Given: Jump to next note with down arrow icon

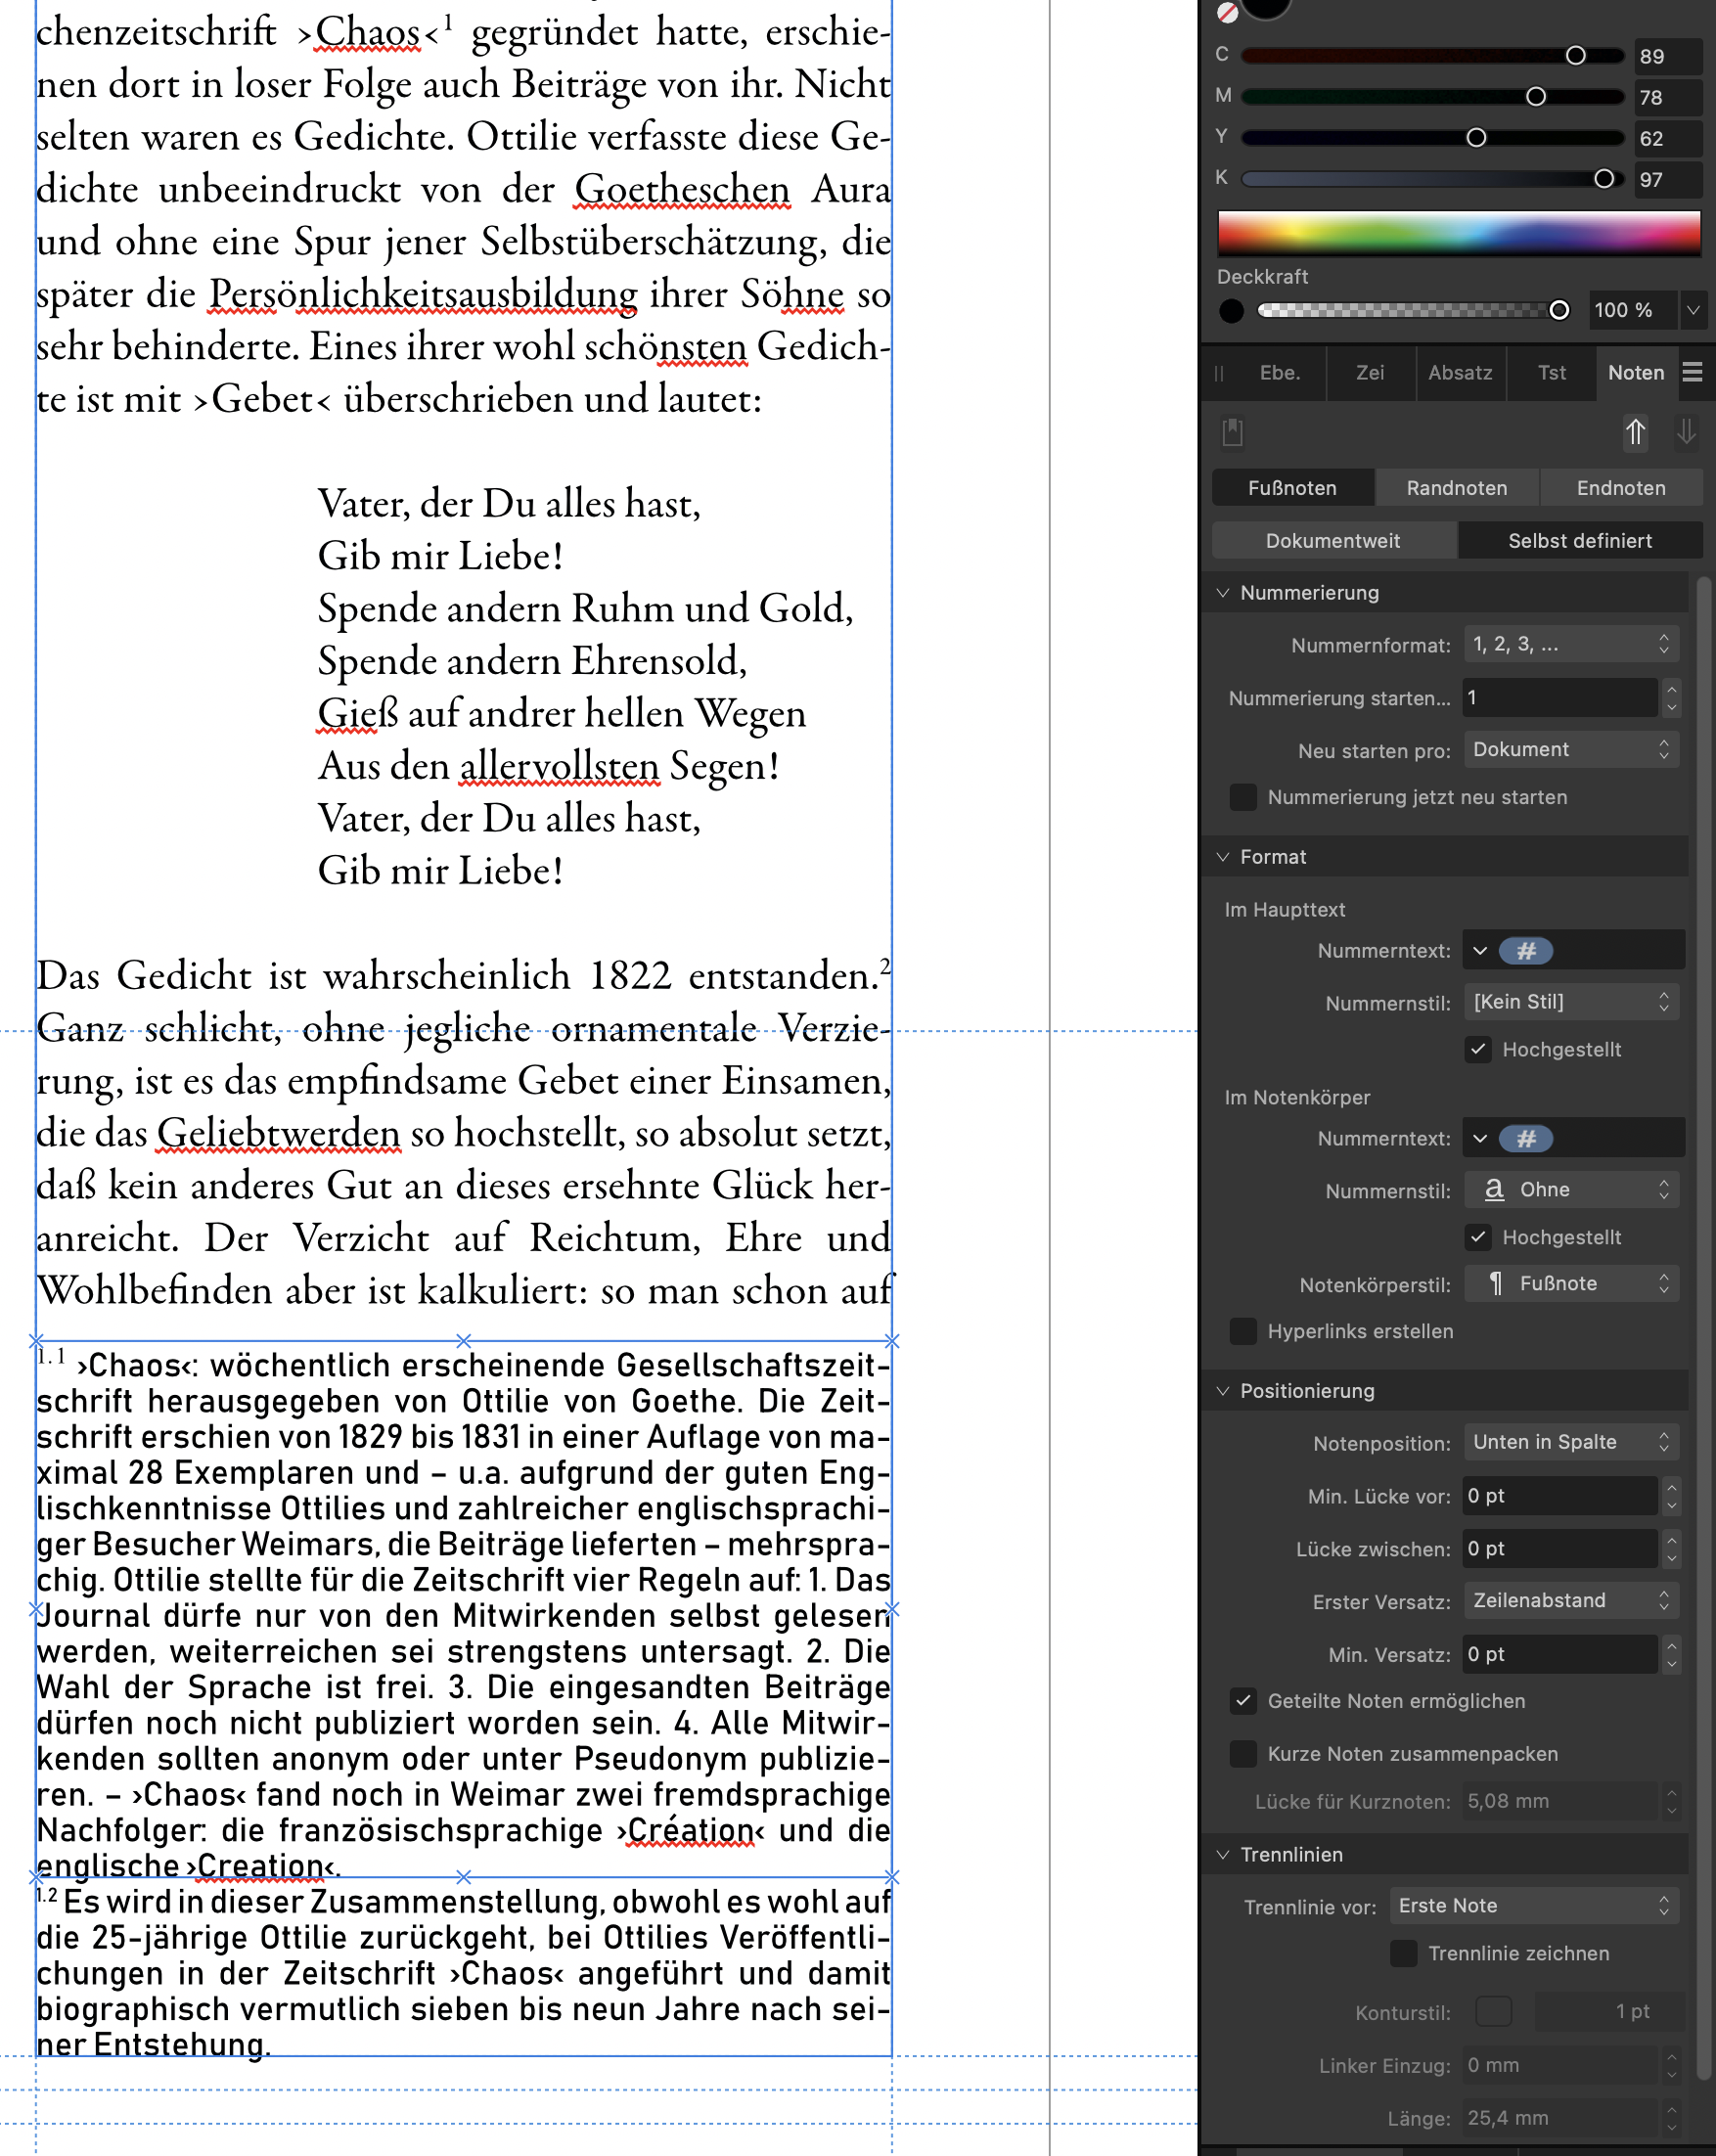Looking at the screenshot, I should click(x=1686, y=432).
